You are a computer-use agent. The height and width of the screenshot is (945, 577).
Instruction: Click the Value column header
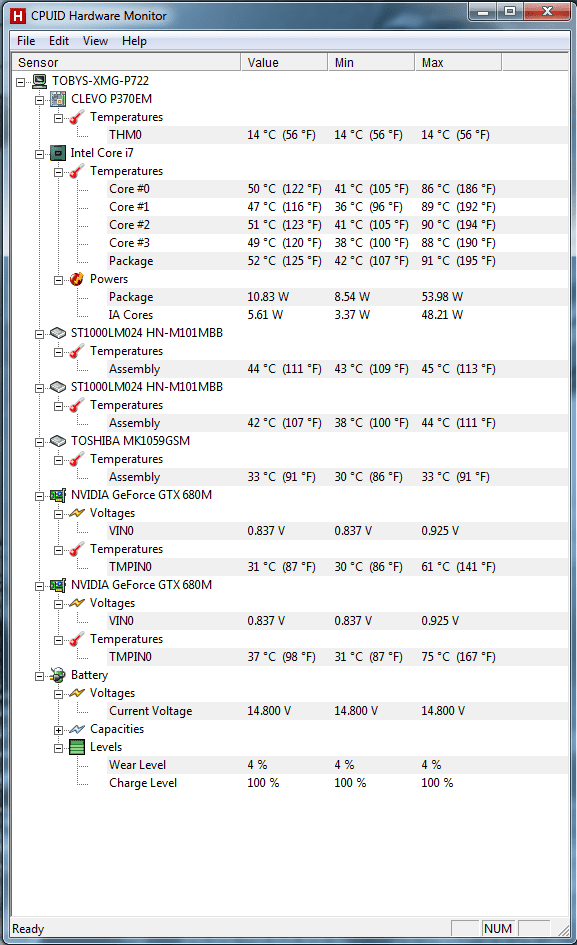coord(284,63)
